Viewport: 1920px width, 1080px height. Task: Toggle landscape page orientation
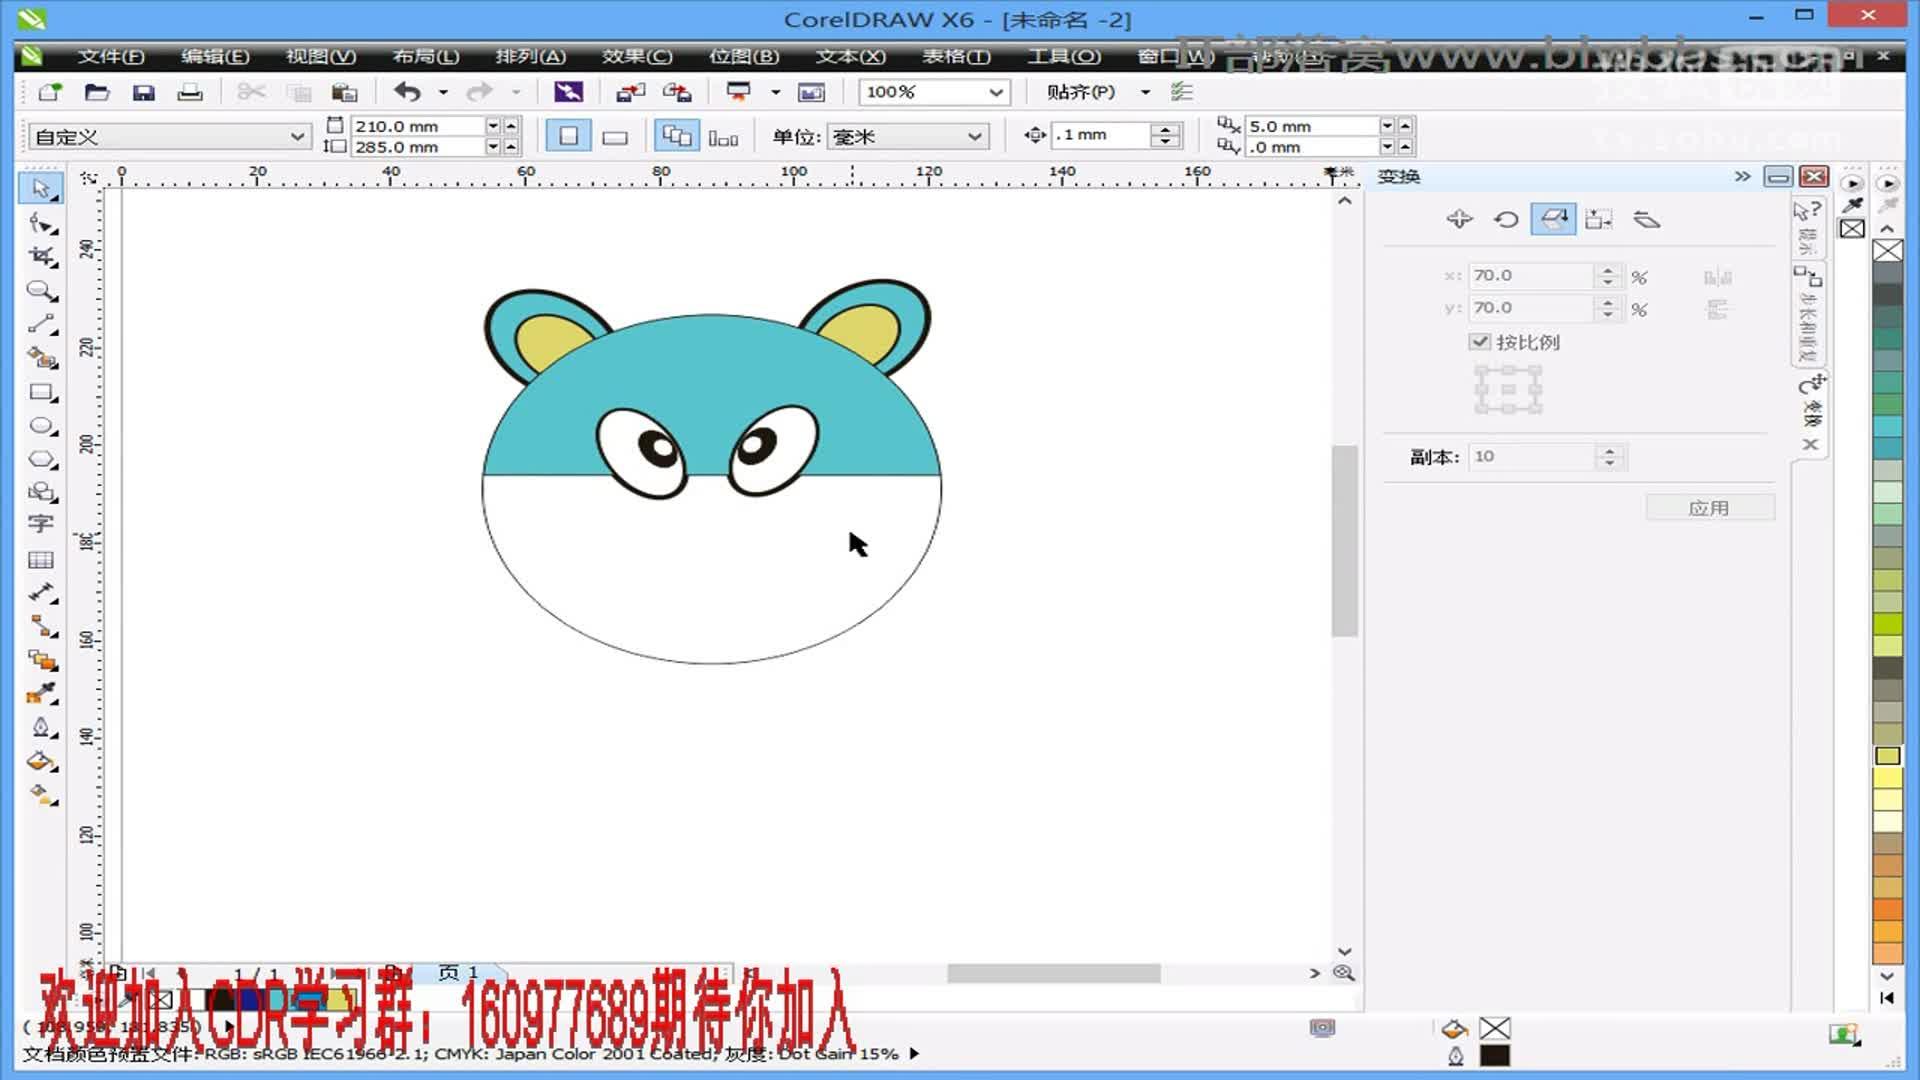[x=613, y=135]
